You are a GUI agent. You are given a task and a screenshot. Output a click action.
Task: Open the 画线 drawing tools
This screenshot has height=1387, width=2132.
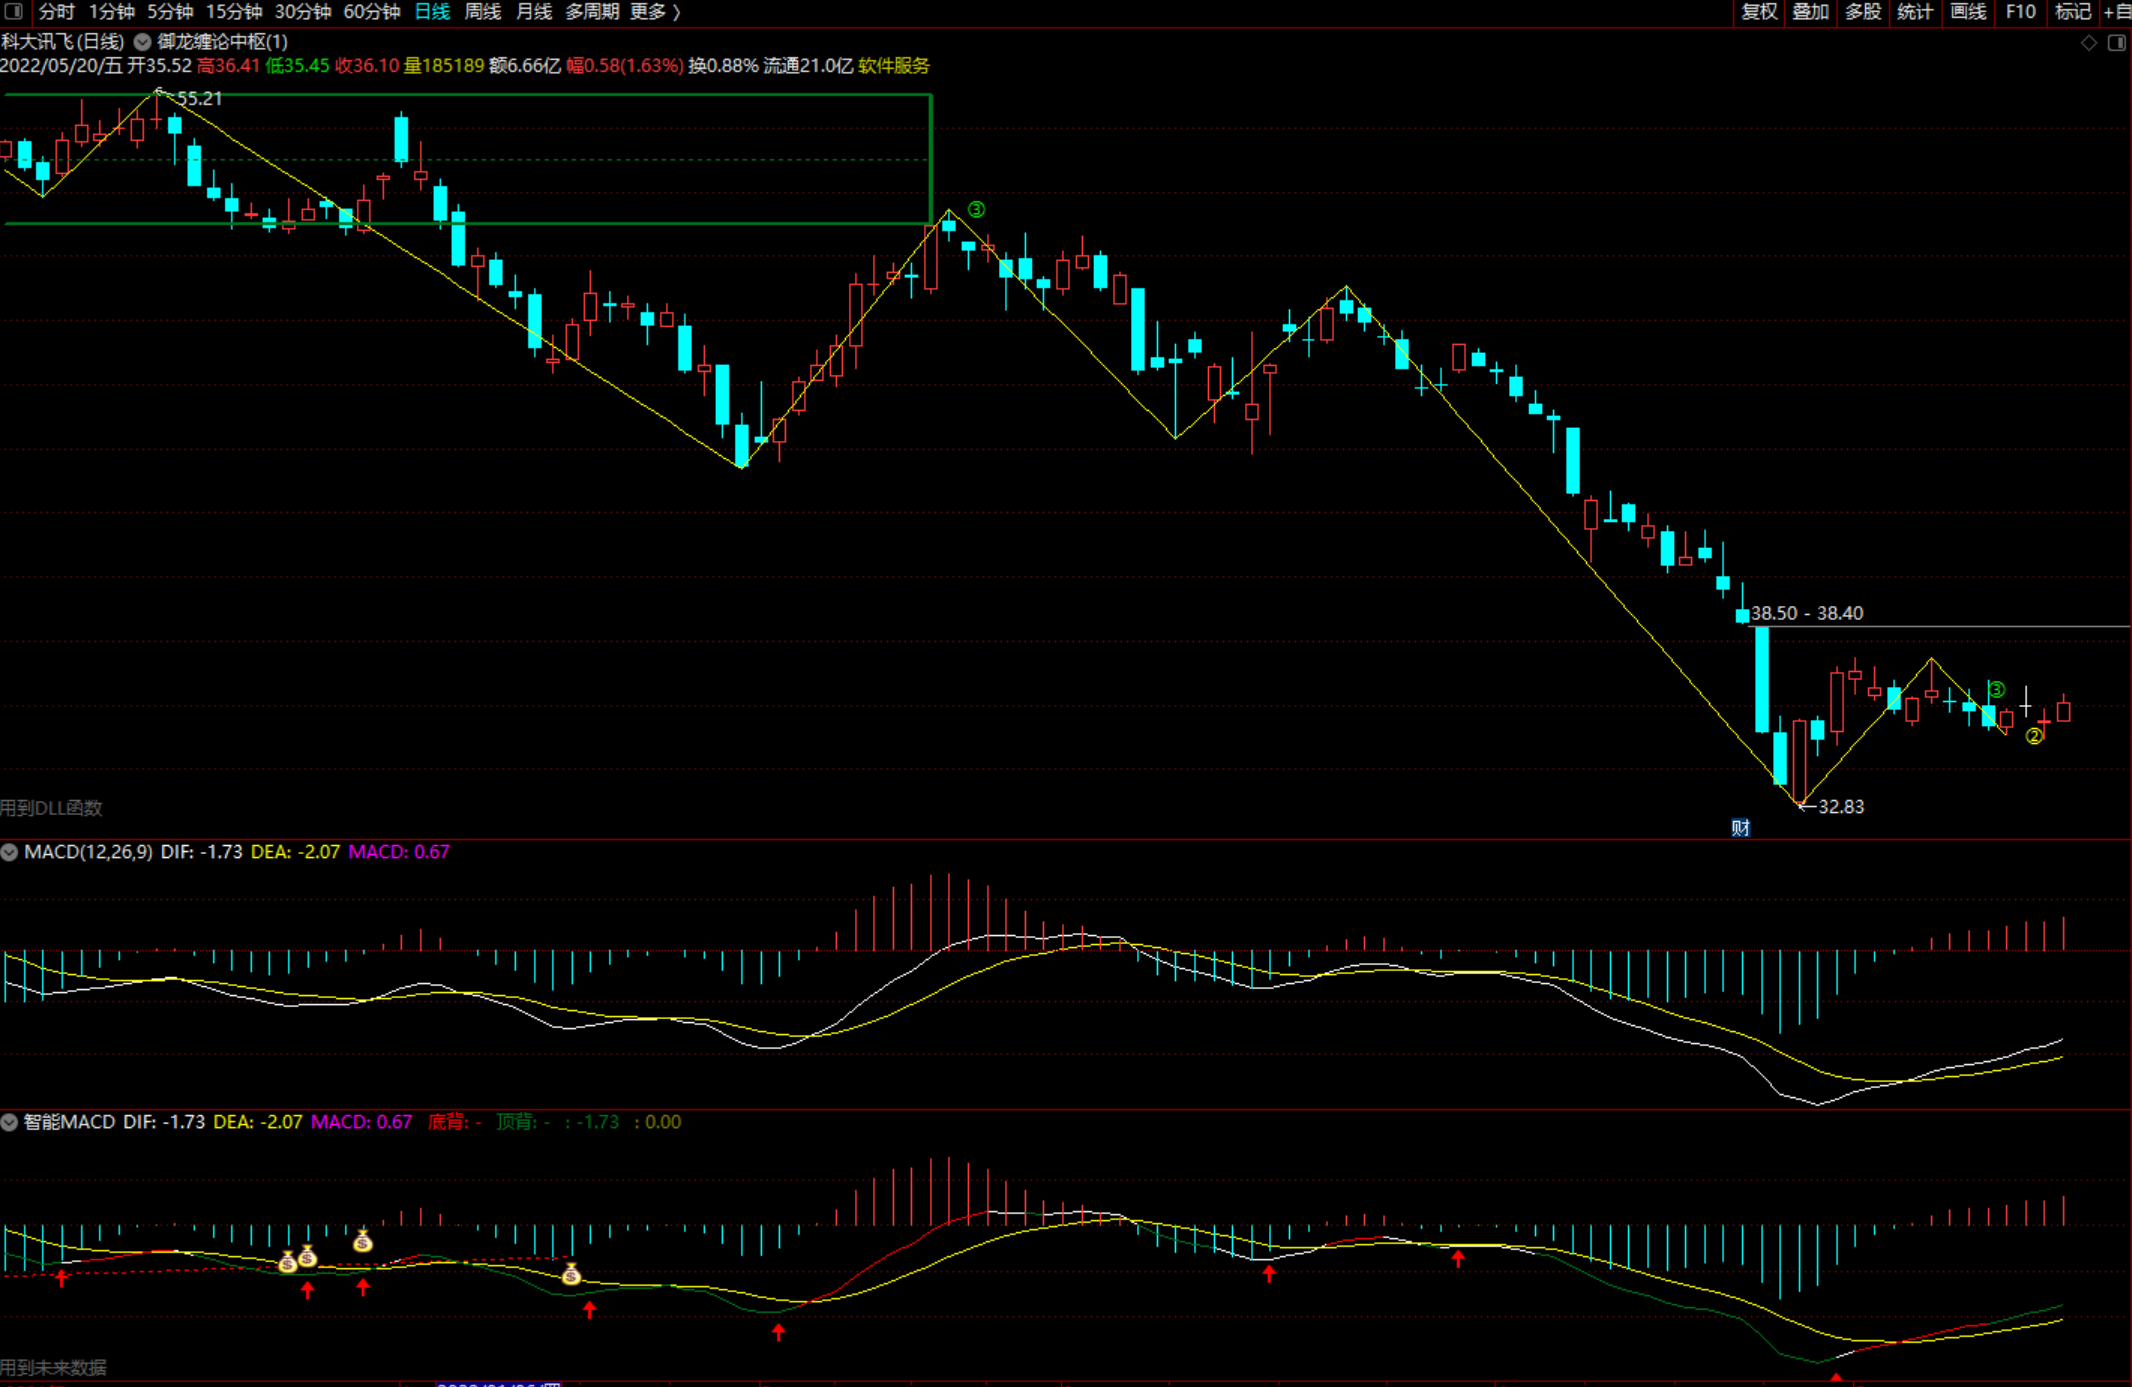pos(1967,12)
